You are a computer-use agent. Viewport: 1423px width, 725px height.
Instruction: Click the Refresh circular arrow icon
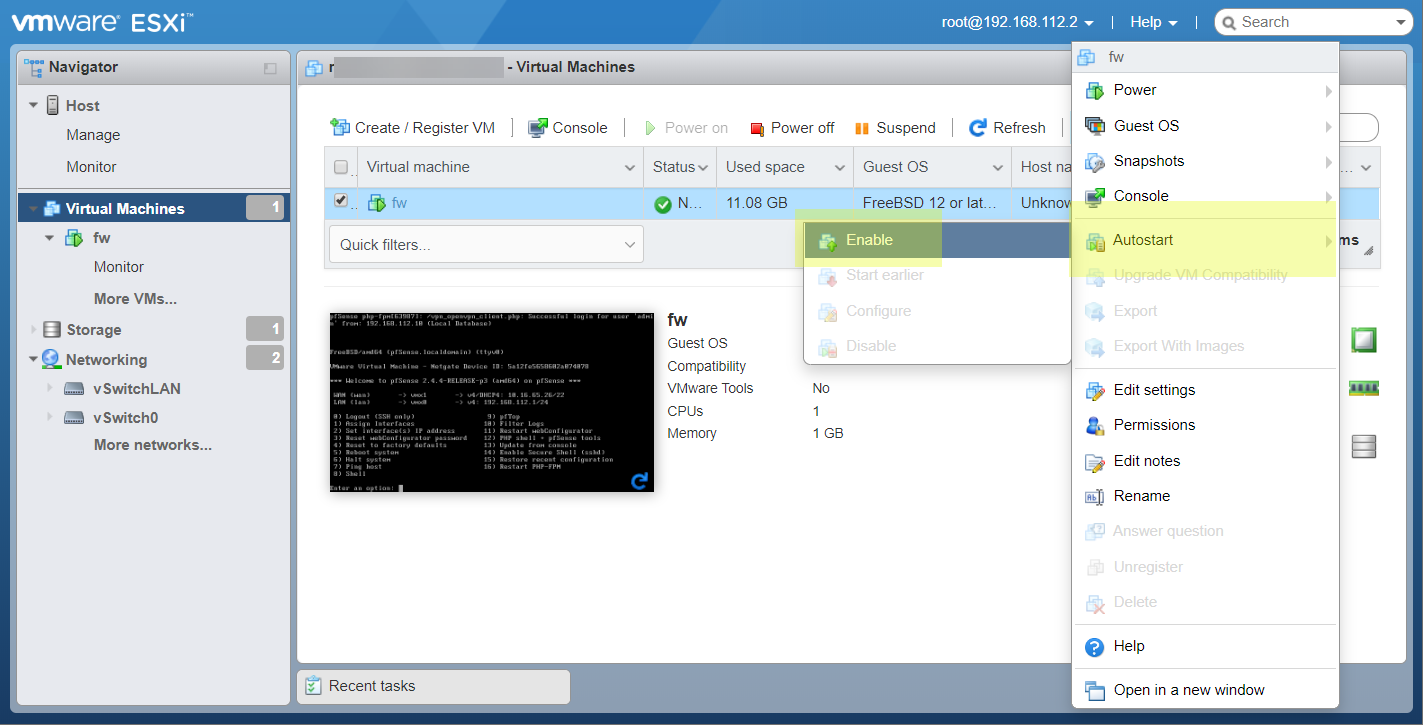click(978, 128)
